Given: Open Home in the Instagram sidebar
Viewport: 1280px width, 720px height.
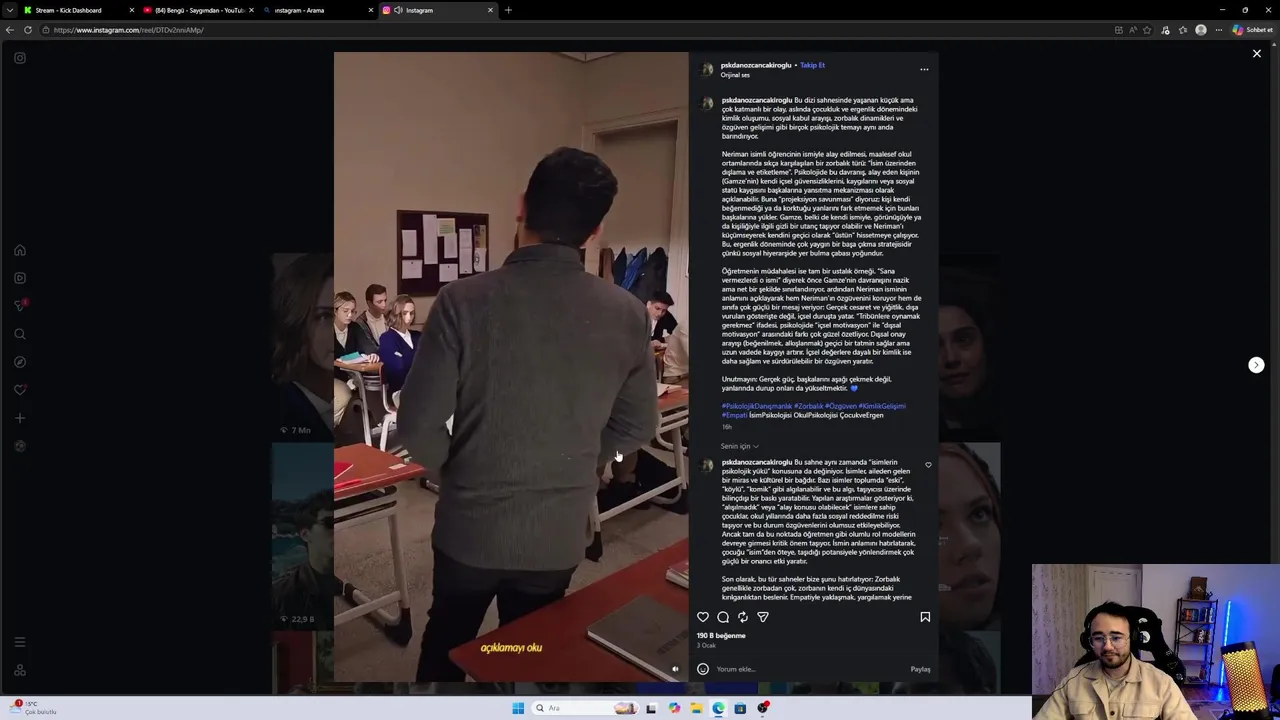Looking at the screenshot, I should (20, 250).
